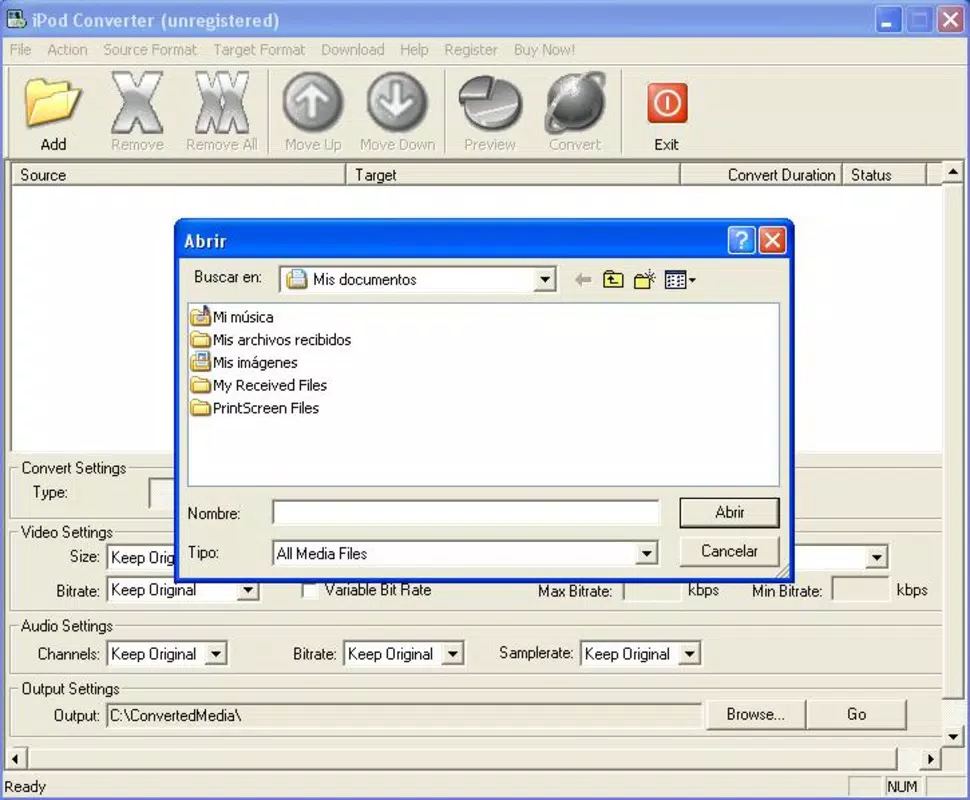Select the Mis imágenes folder
970x800 pixels.
coord(244,362)
